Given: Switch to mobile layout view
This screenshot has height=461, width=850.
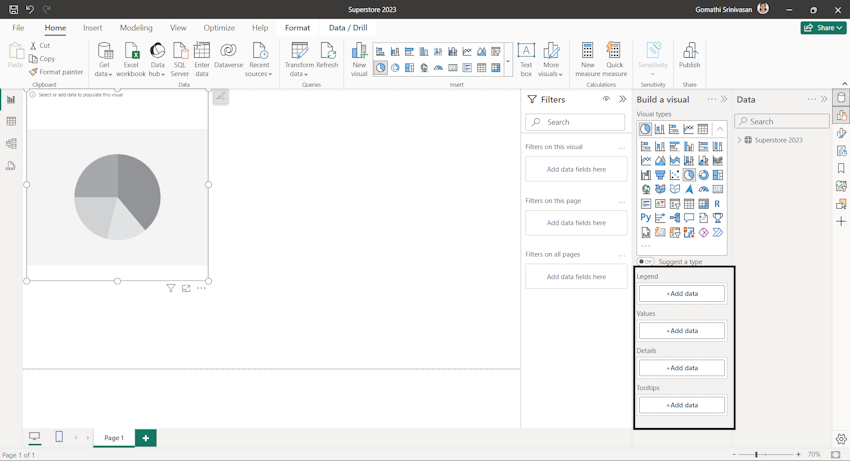Looking at the screenshot, I should pyautogui.click(x=59, y=437).
